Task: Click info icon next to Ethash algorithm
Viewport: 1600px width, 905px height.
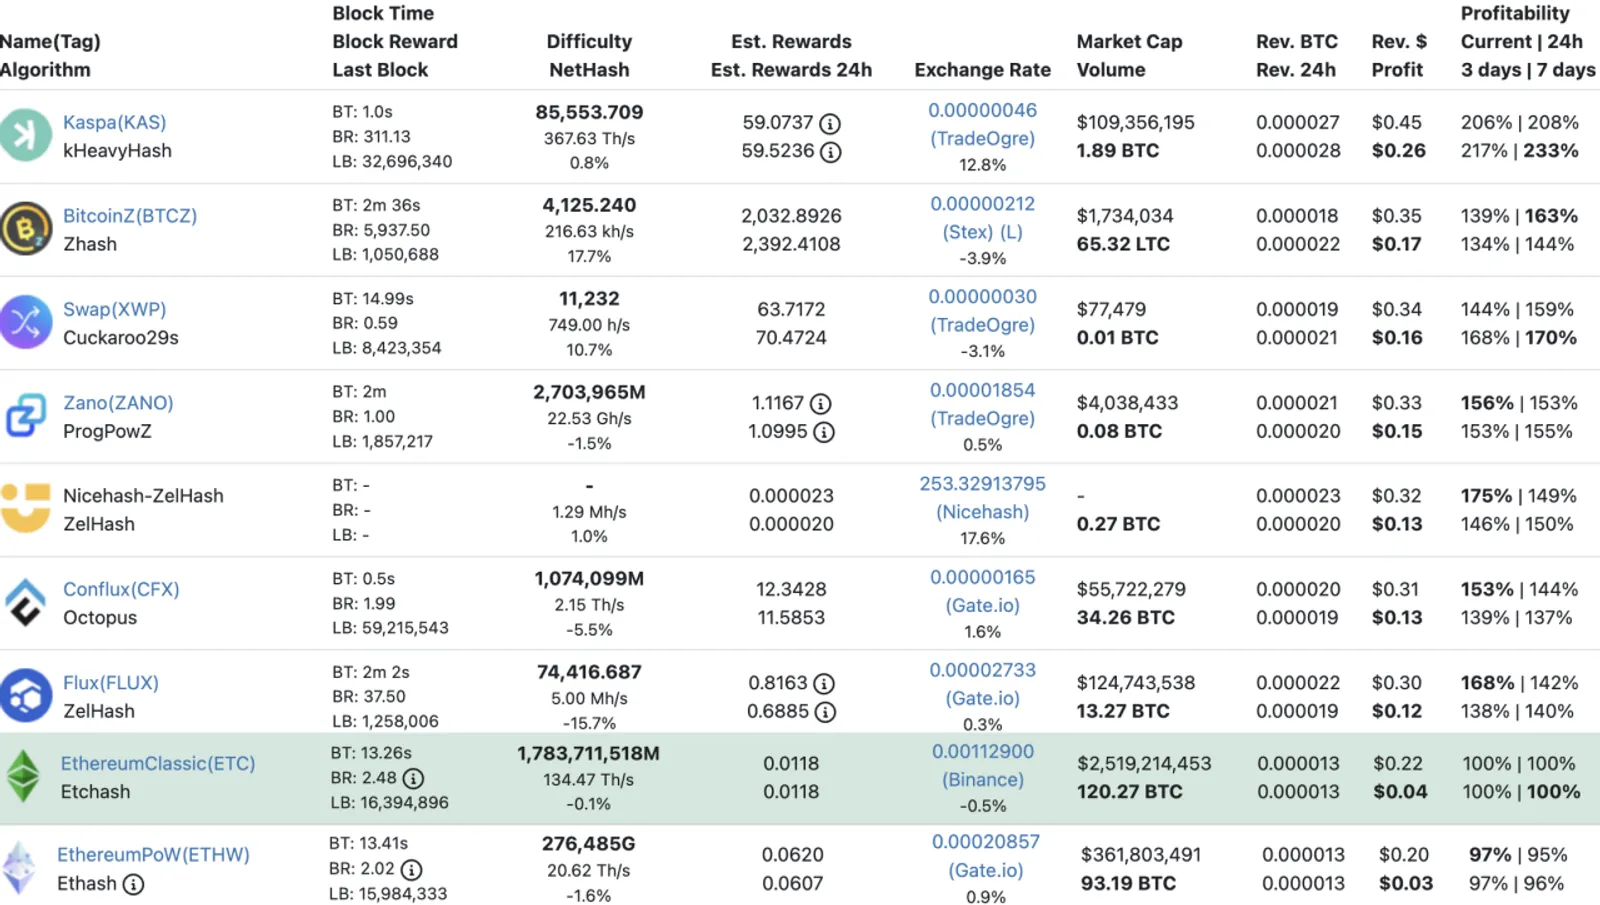Action: (x=133, y=884)
